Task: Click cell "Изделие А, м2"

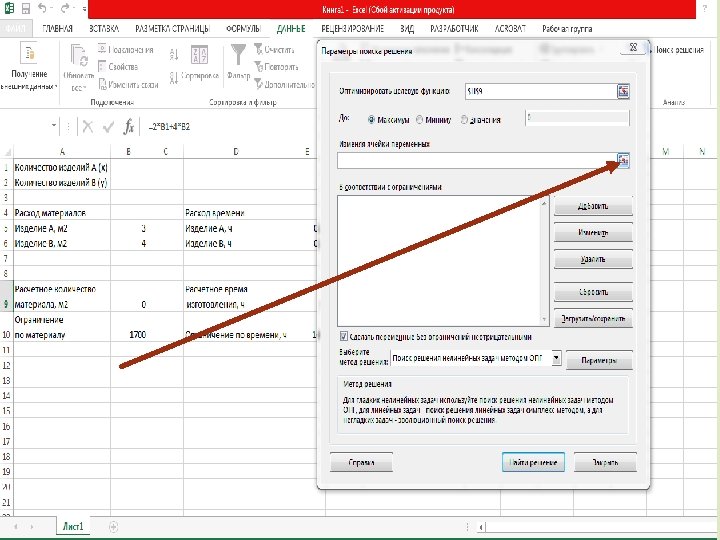Action: [x=62, y=228]
